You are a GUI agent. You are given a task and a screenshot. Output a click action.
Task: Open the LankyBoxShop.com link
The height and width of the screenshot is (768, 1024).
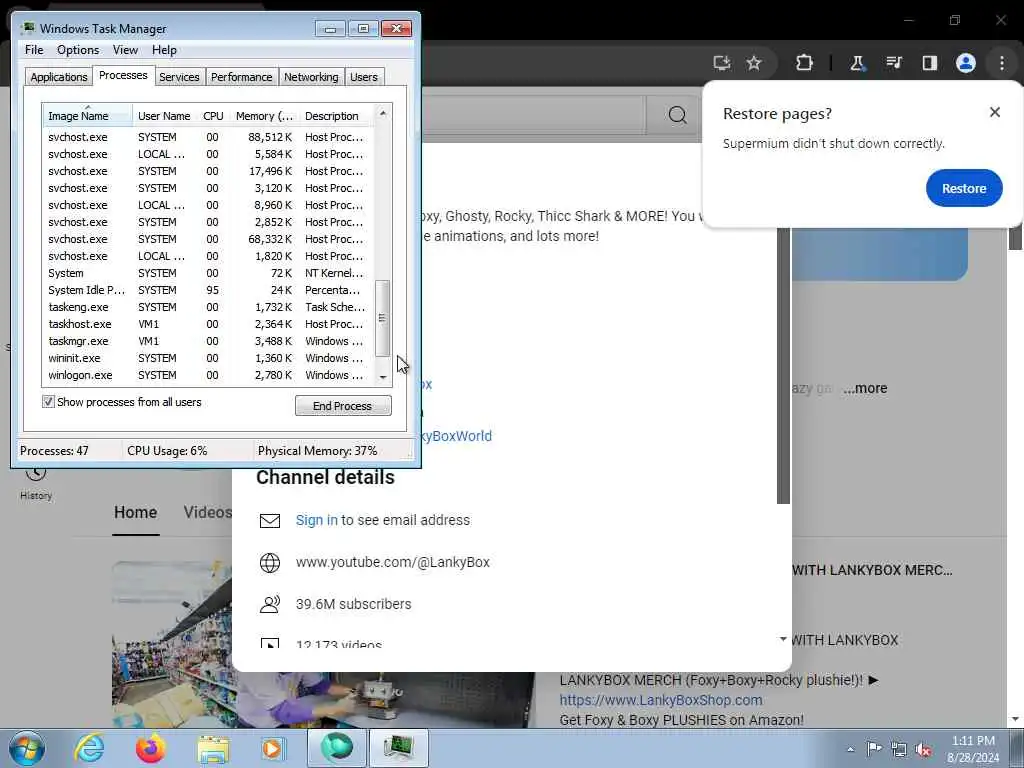[x=661, y=700]
